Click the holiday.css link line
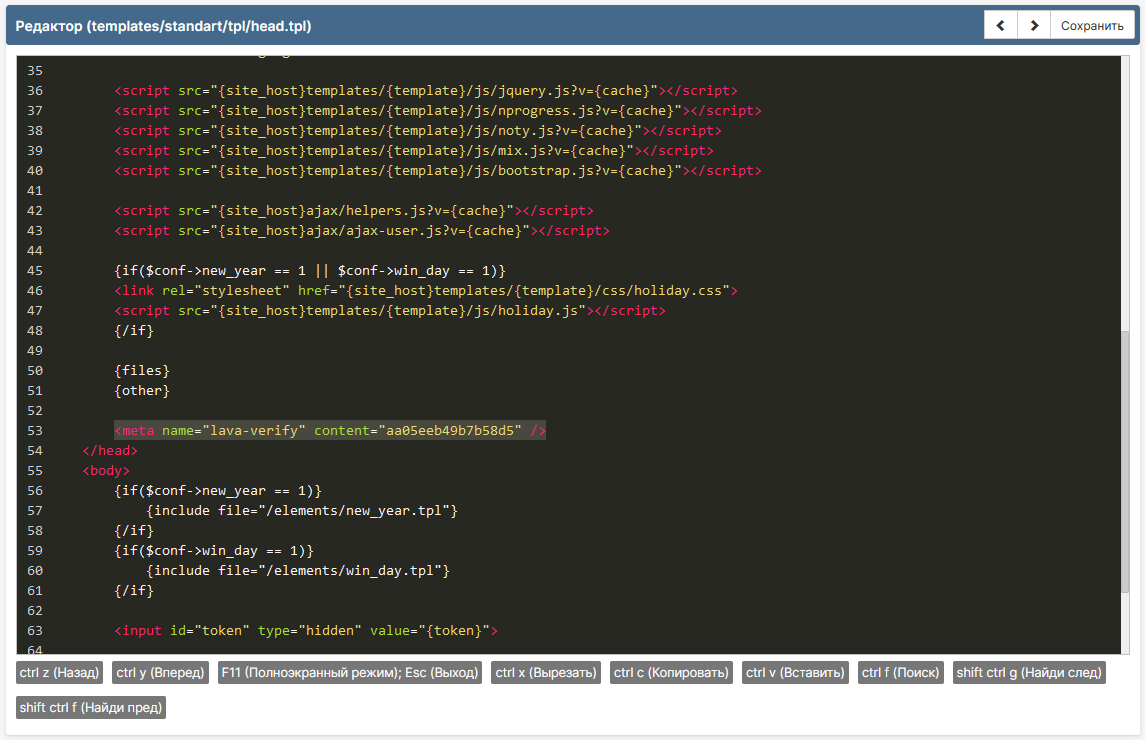The height and width of the screenshot is (740, 1145). point(426,290)
